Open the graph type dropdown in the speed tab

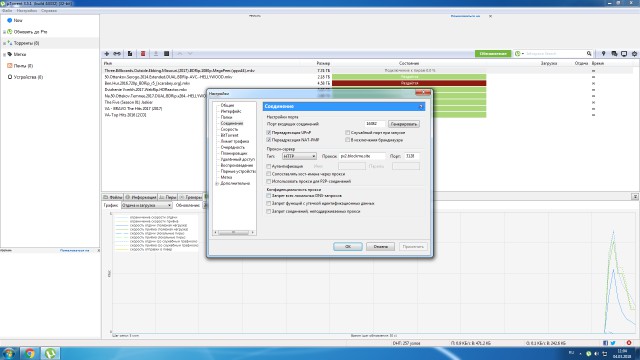click(147, 205)
